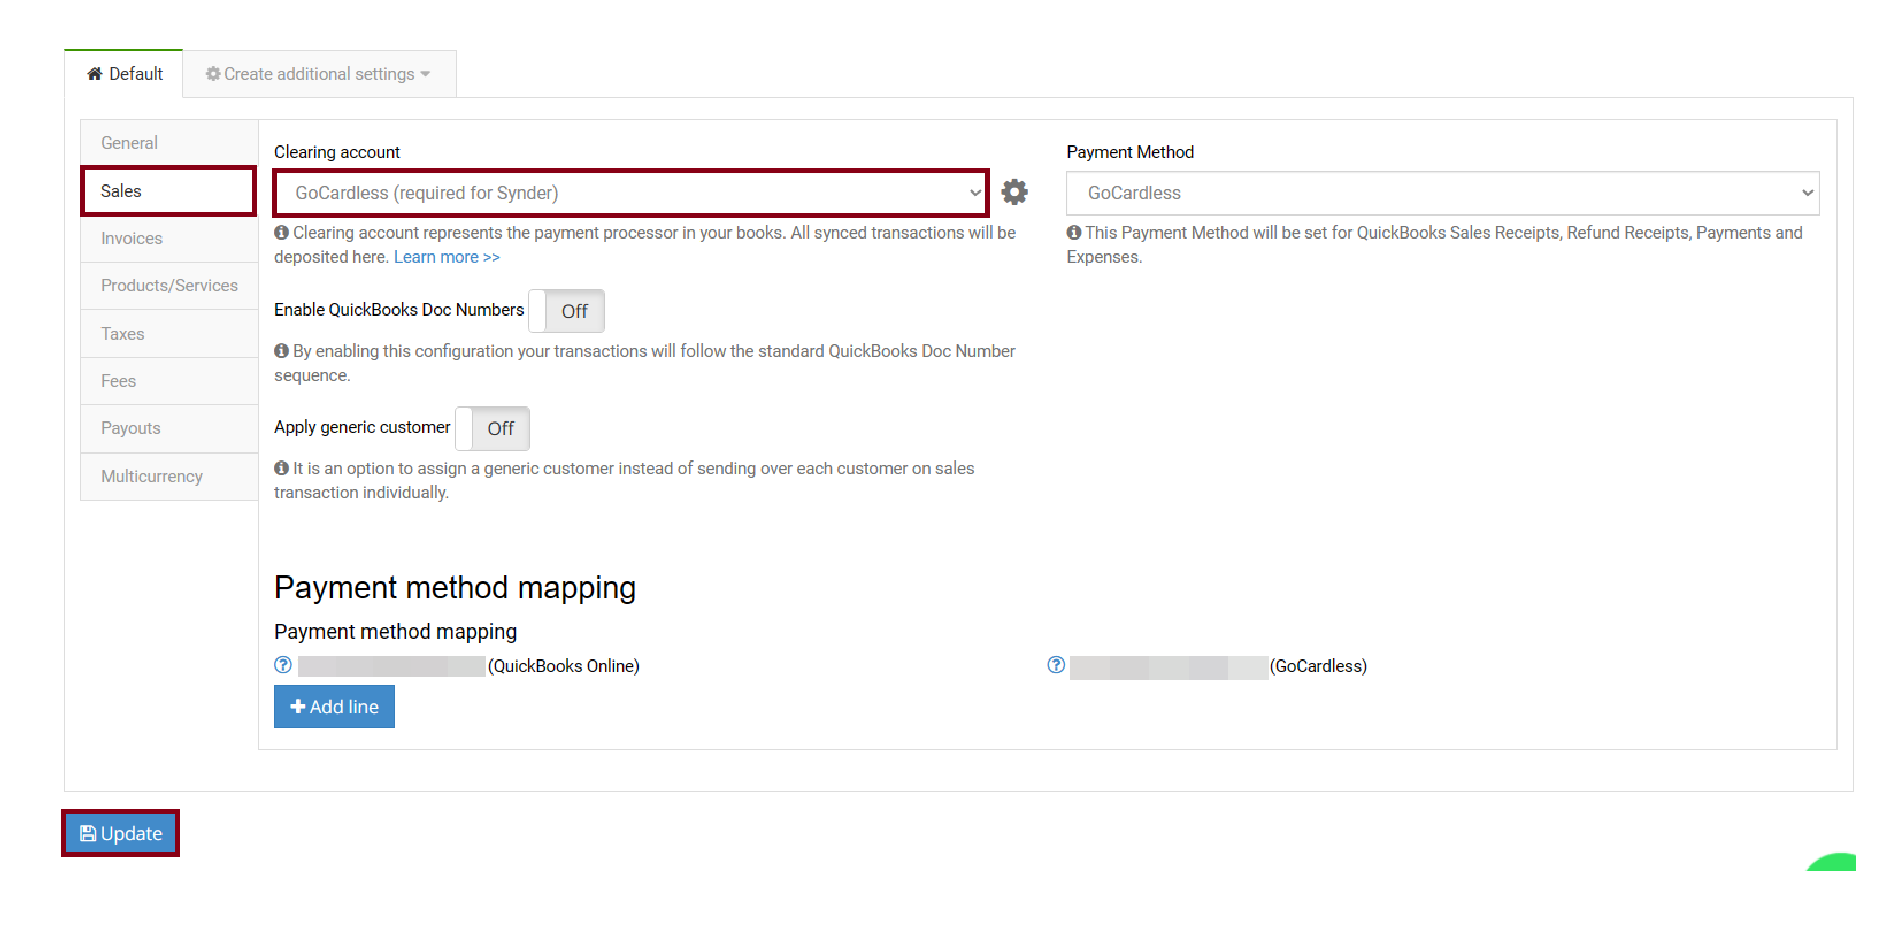
Task: Click the Payment Method label
Action: [1130, 152]
